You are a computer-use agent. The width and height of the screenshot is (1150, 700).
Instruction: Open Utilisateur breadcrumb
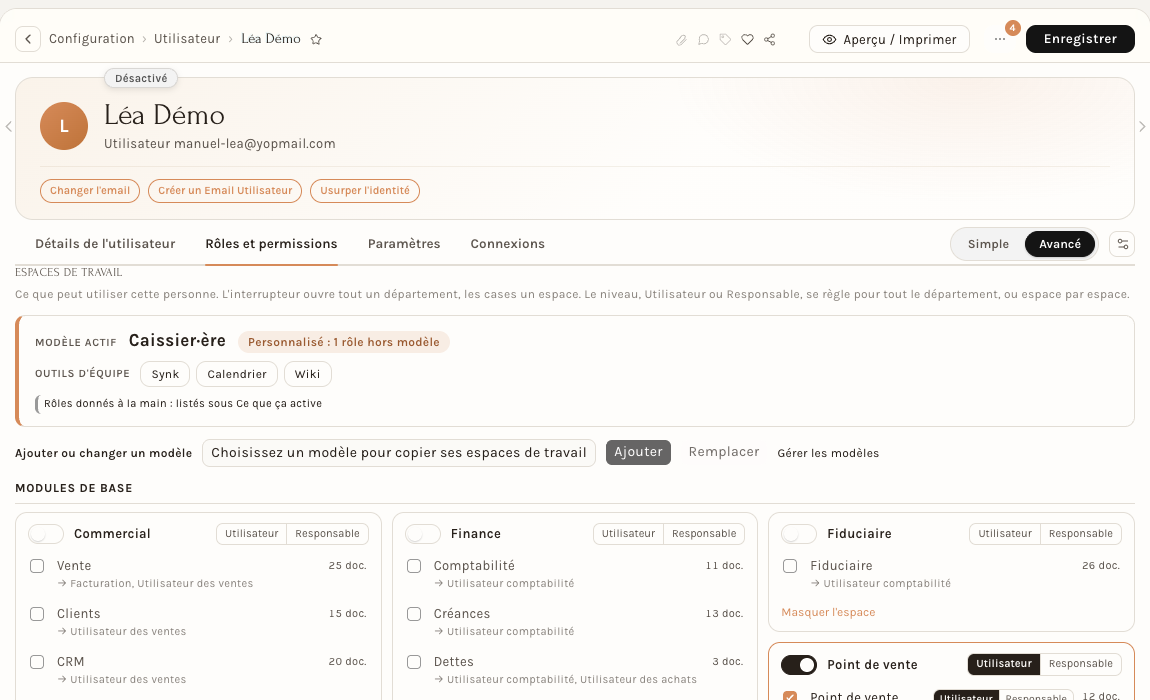(187, 39)
